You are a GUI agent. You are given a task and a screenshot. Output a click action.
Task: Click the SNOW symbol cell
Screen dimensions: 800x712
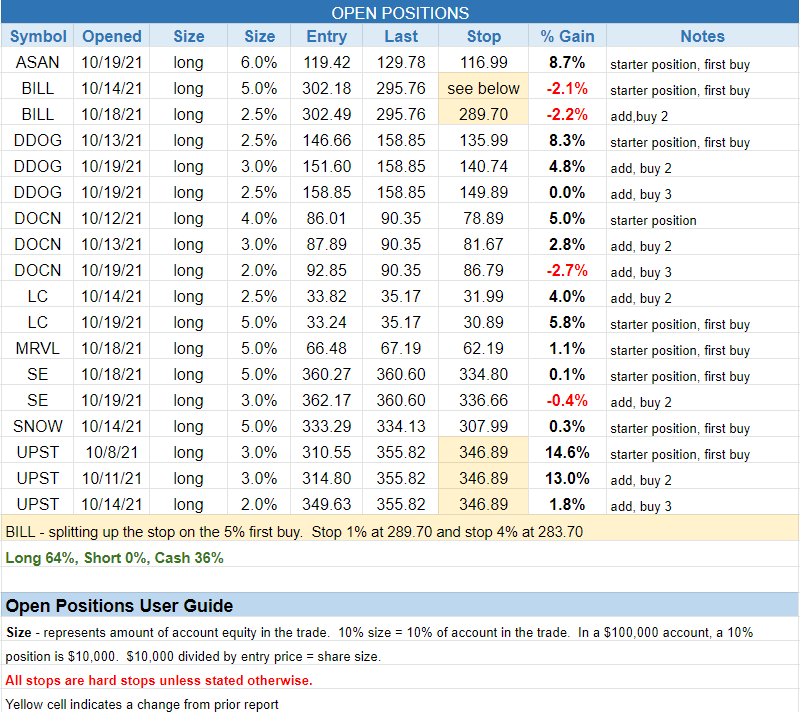click(x=38, y=426)
